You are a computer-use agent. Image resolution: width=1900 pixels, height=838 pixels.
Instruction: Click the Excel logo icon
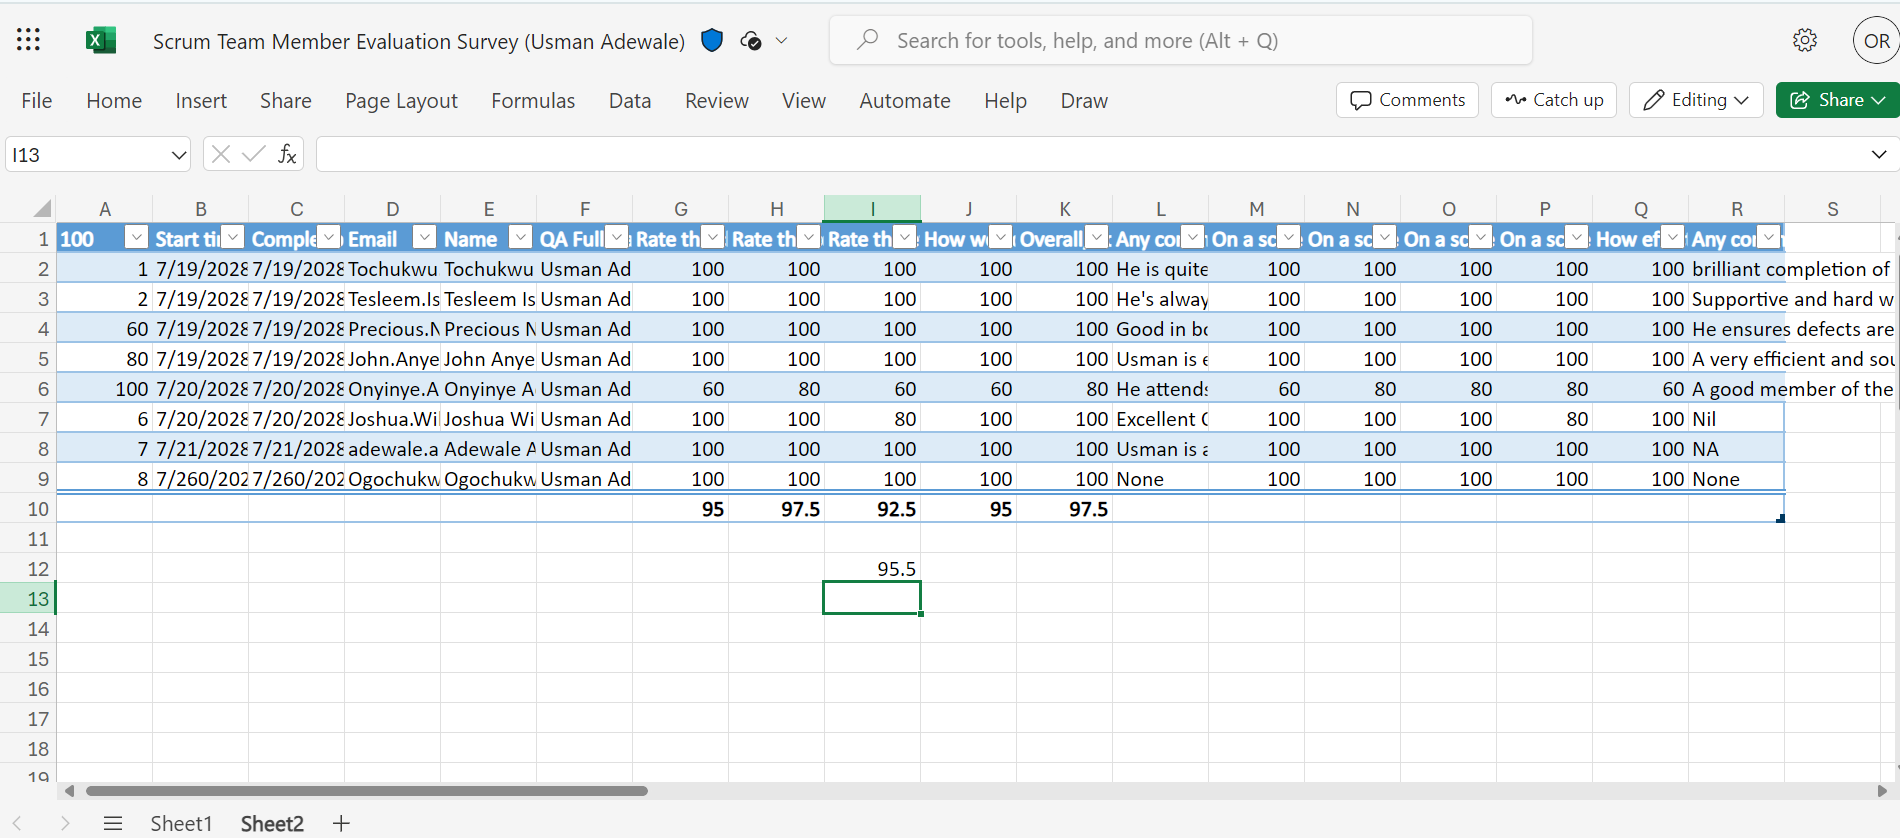tap(100, 40)
